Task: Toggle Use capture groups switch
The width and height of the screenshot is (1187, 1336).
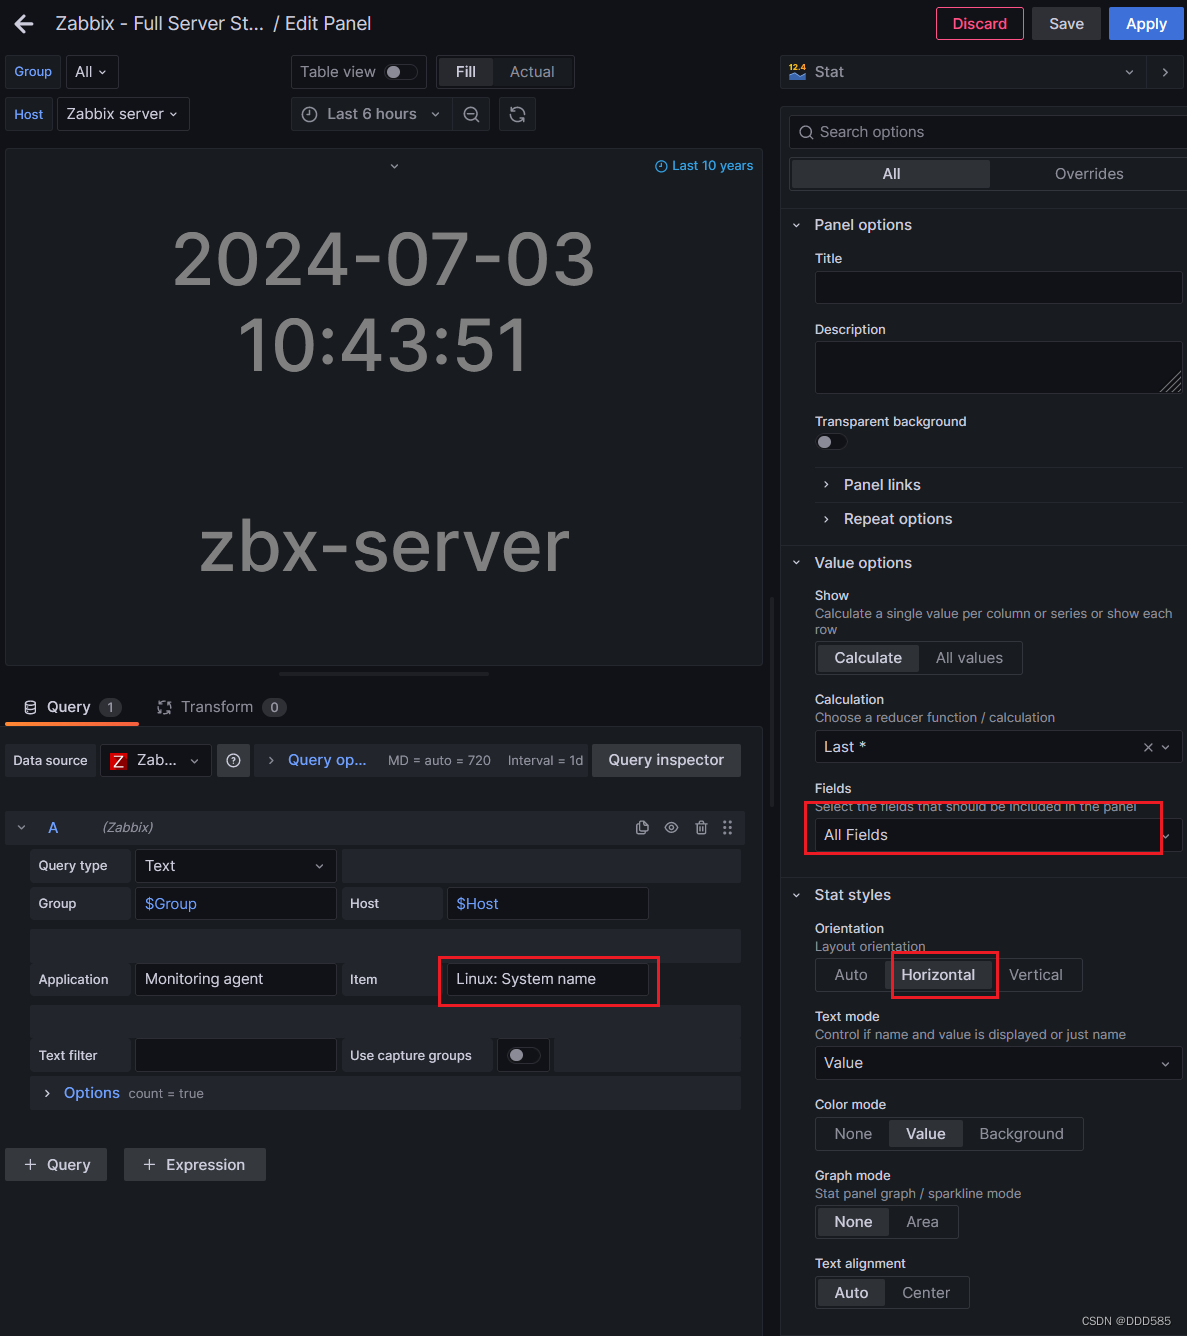Action: 524,1055
